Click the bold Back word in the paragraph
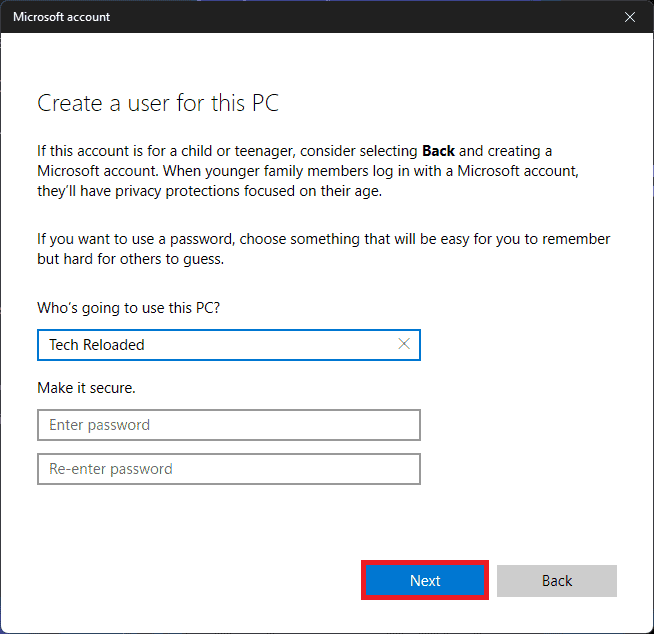Screen dimensions: 654x634 [x=438, y=151]
